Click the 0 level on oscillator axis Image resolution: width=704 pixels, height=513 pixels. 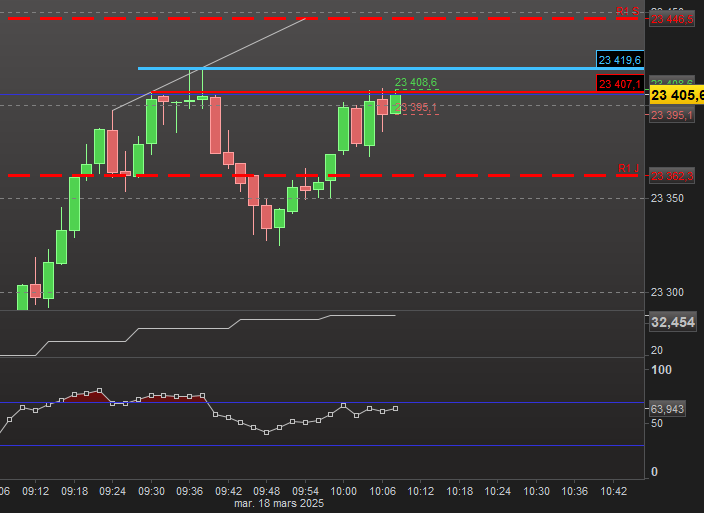point(654,472)
